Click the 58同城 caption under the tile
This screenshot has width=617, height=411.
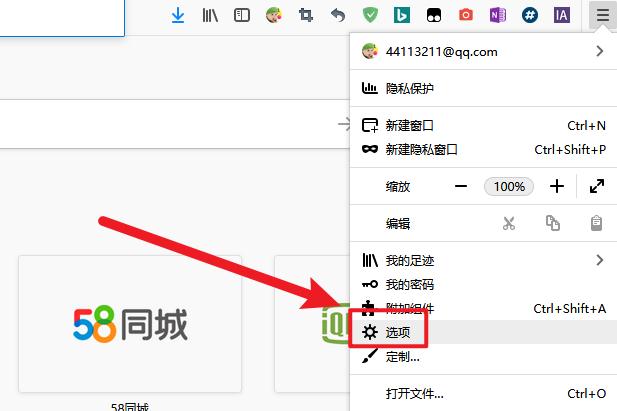pyautogui.click(x=130, y=407)
